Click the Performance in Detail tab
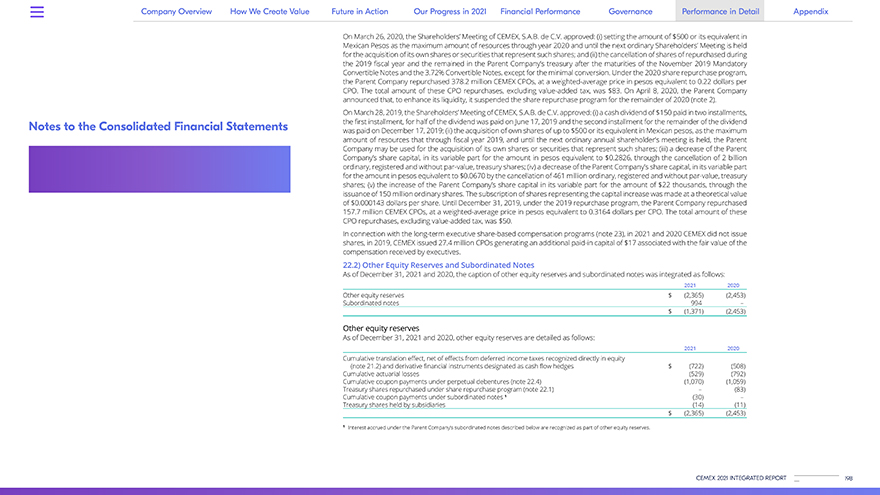This screenshot has height=495, width=880. tap(720, 12)
